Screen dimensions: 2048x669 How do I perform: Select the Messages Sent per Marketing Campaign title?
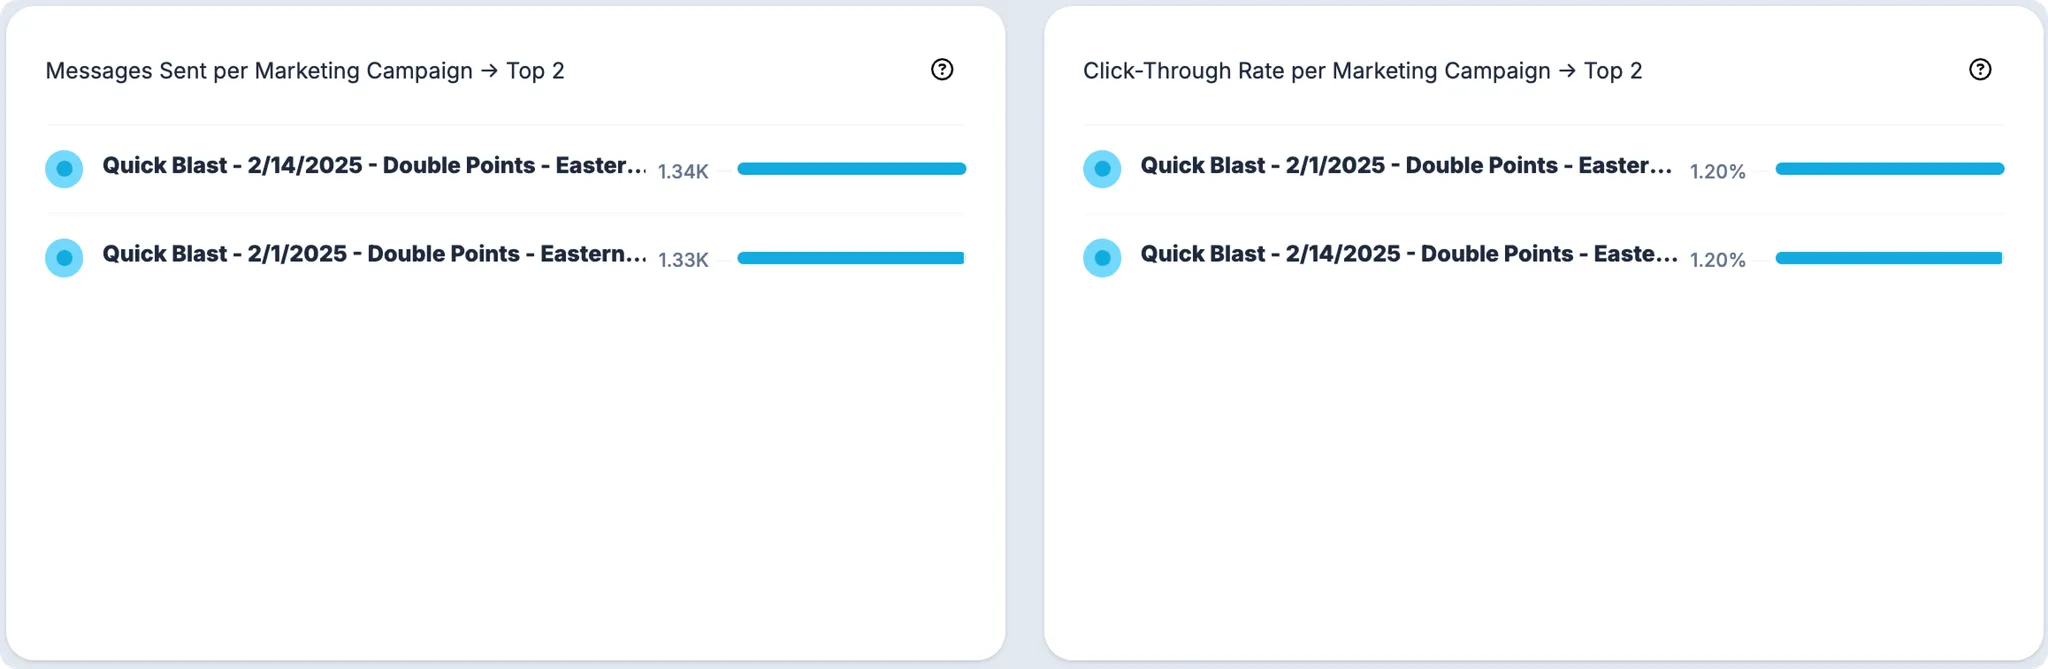pyautogui.click(x=305, y=71)
